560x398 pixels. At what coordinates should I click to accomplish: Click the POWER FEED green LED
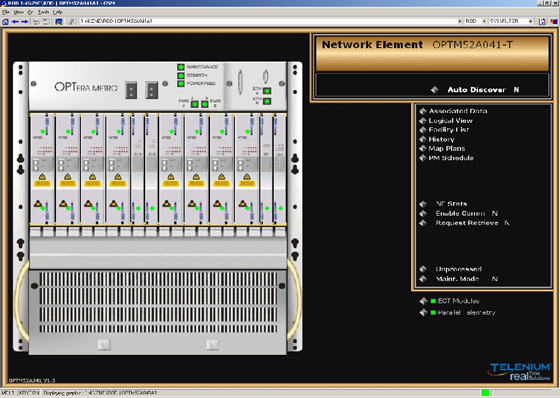(x=181, y=84)
